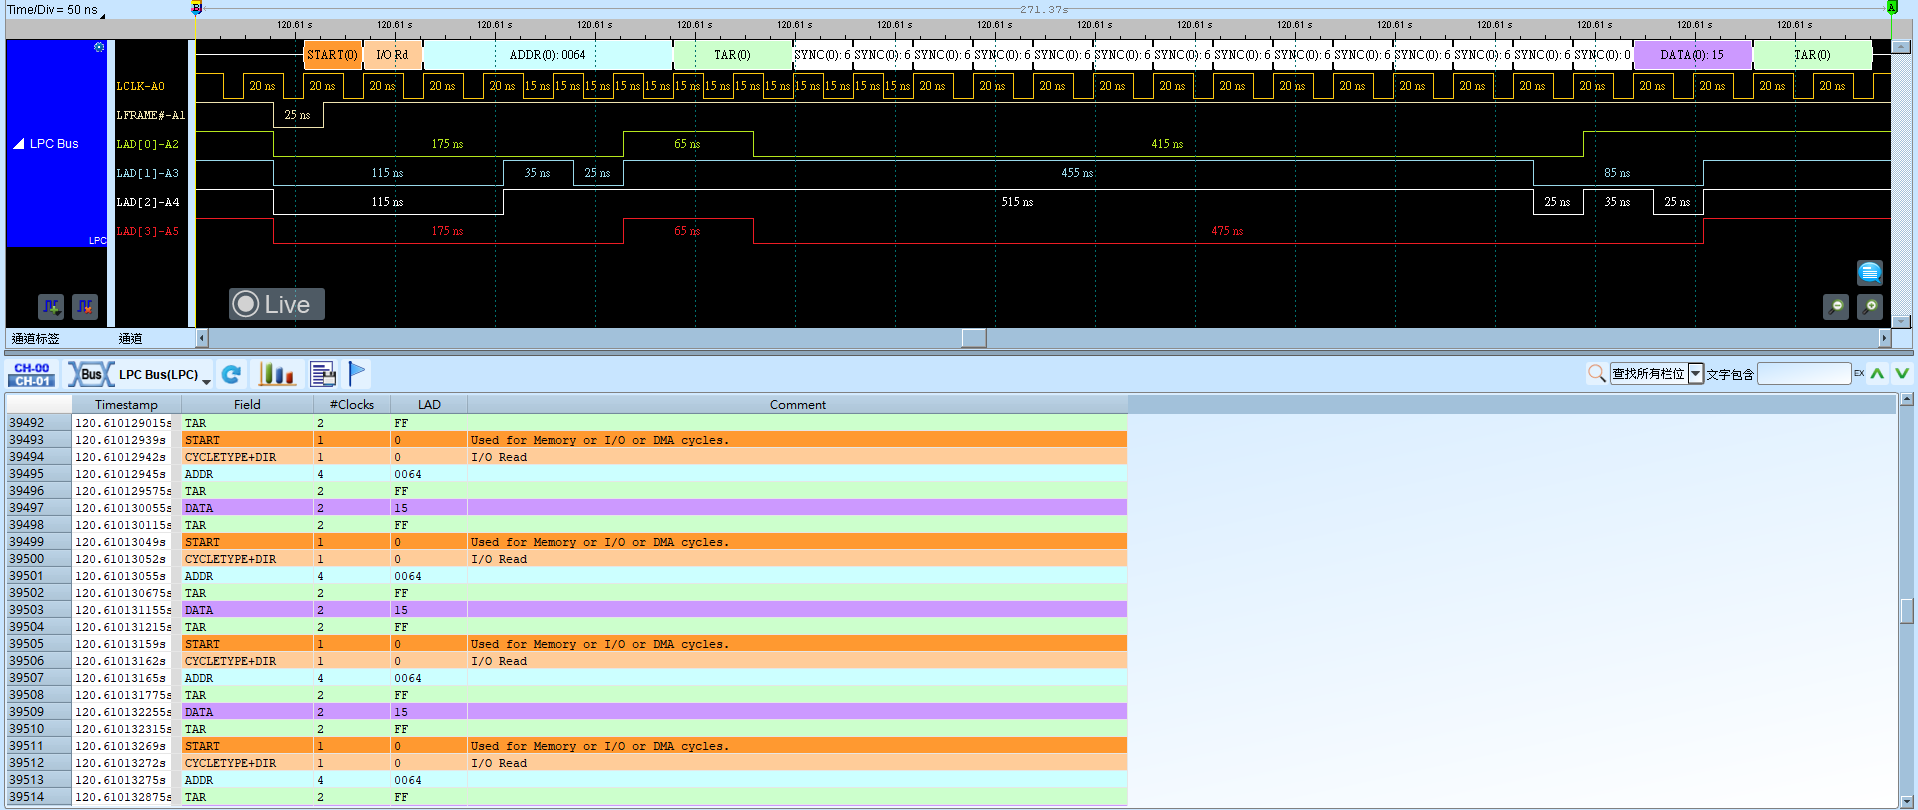Jump to previous search result arrow
The width and height of the screenshot is (1918, 810).
(x=1878, y=374)
